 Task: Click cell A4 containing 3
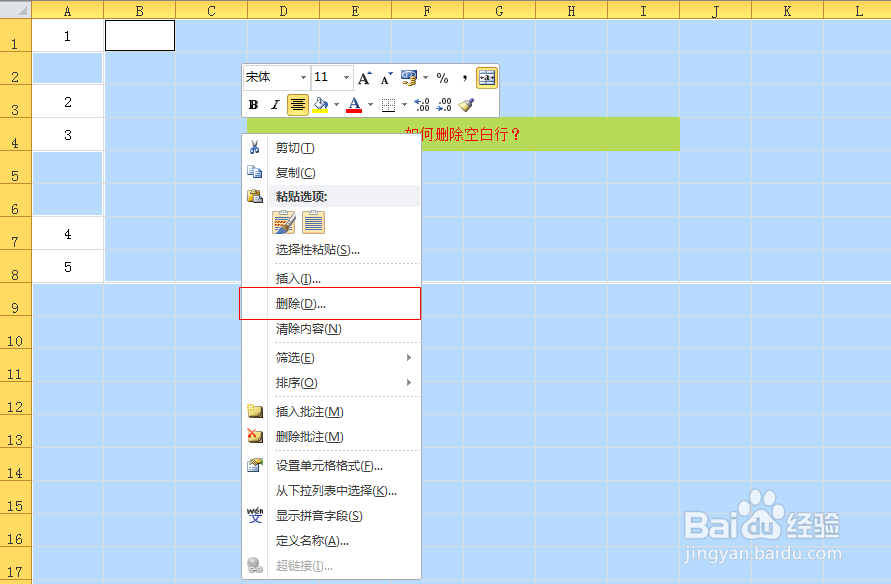(x=68, y=135)
